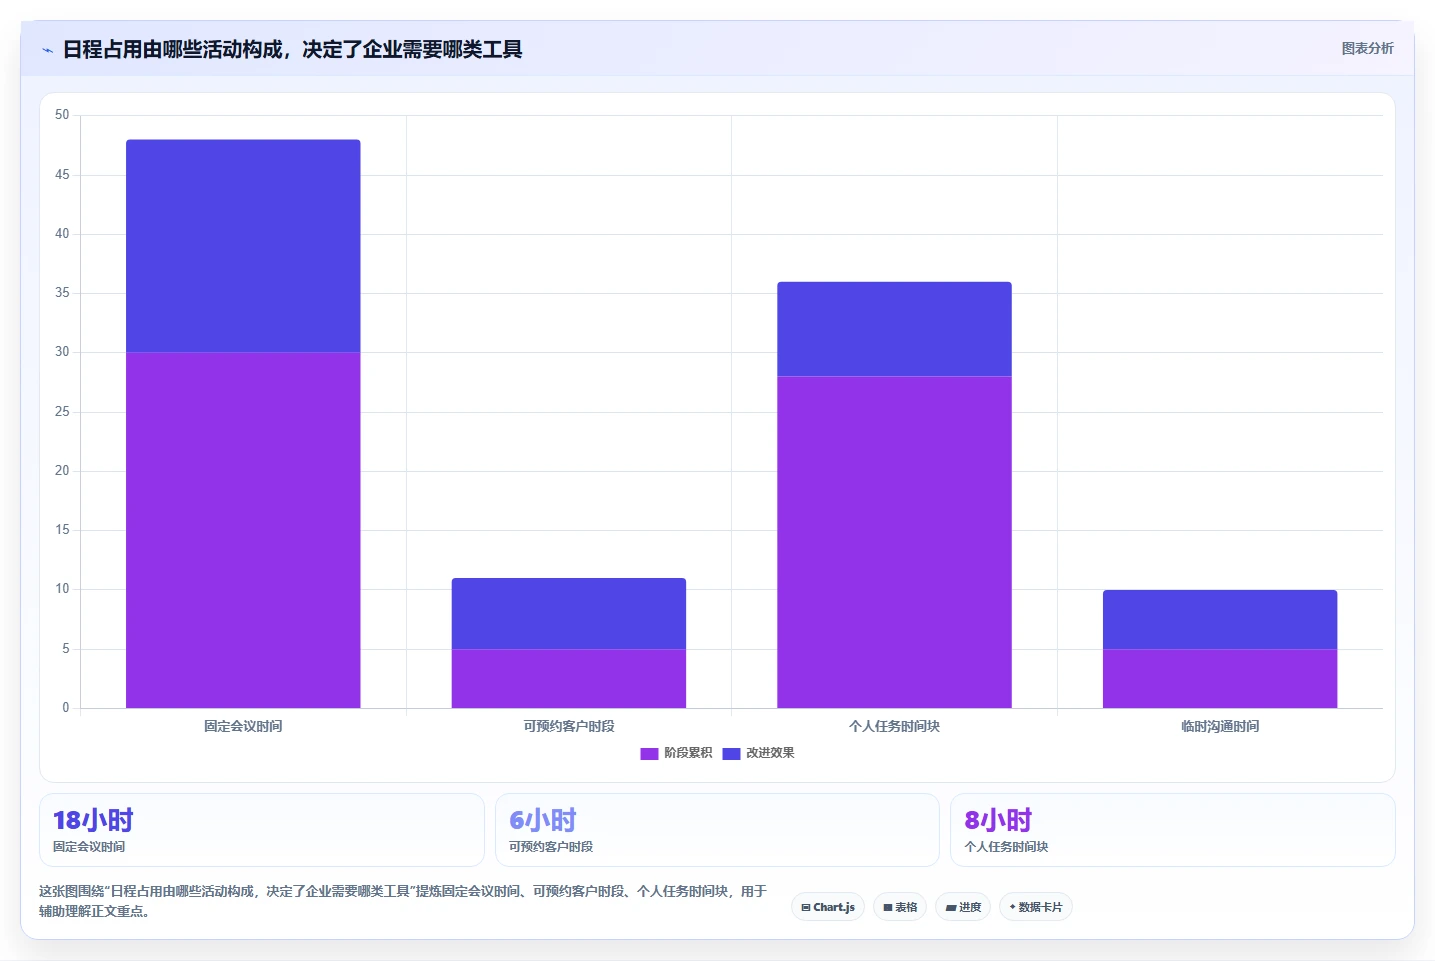
Task: Click the description paragraph starting 这张图围绕
Action: (x=403, y=901)
